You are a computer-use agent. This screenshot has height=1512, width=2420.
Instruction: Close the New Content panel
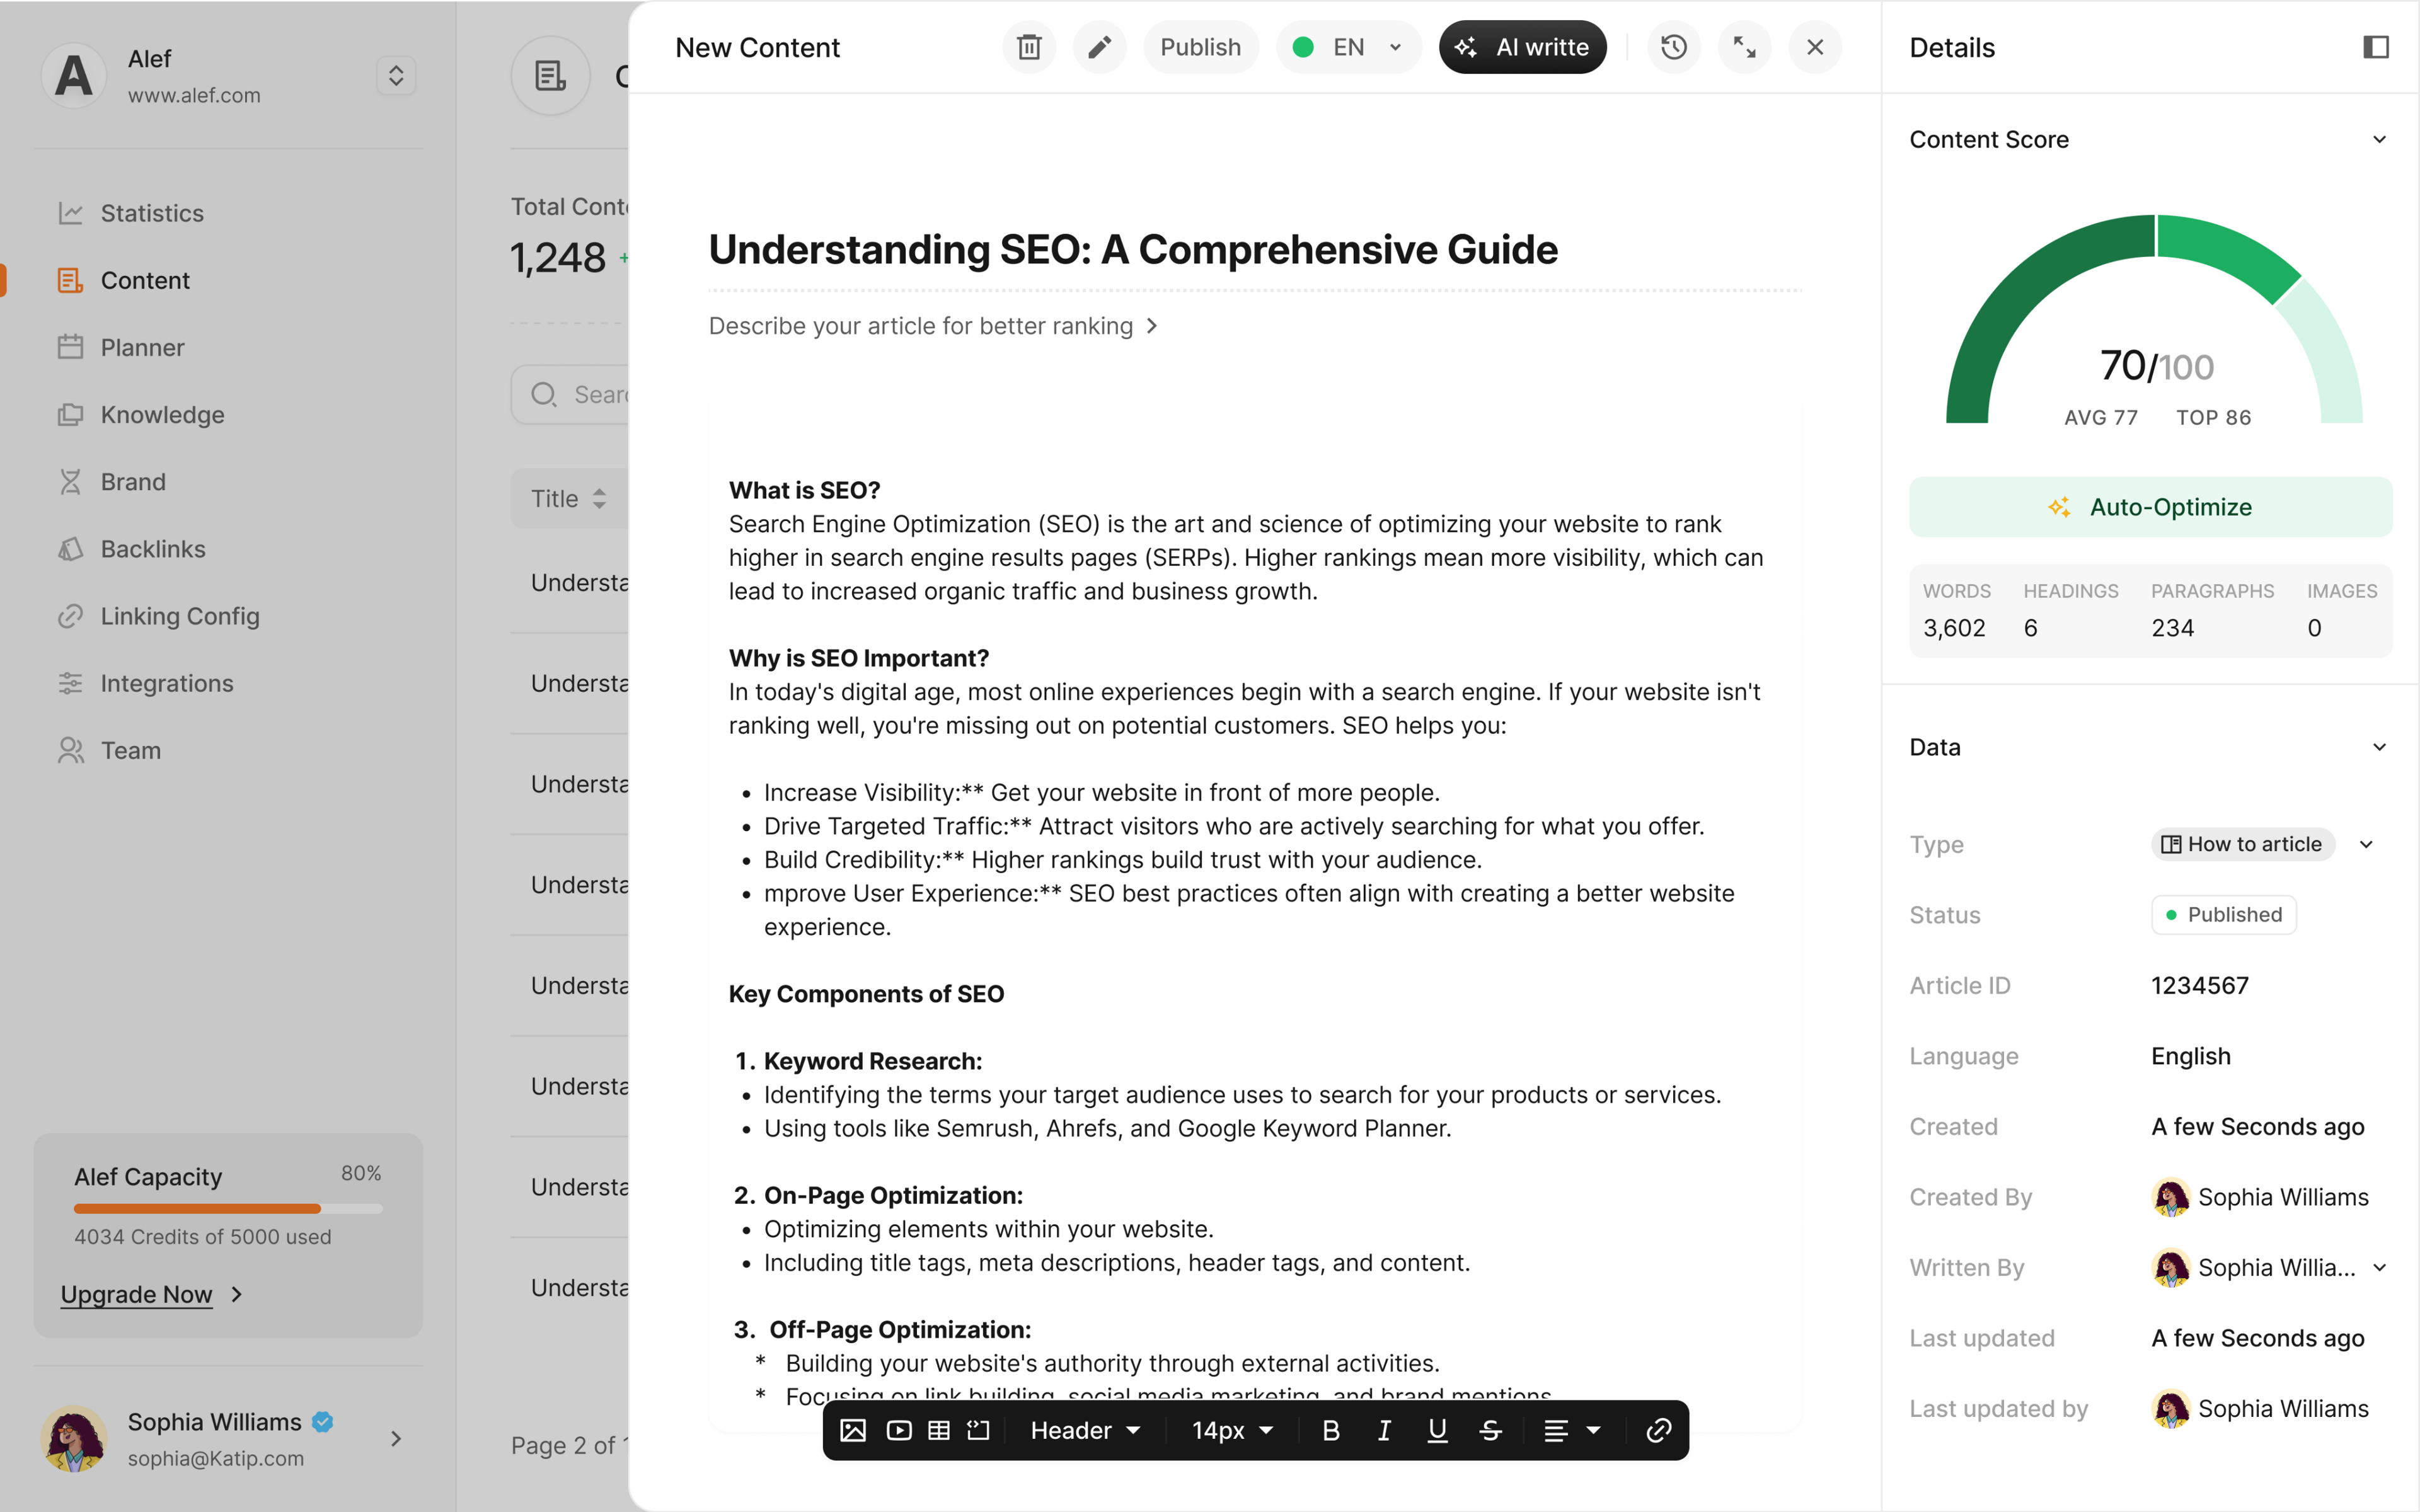(x=1815, y=47)
